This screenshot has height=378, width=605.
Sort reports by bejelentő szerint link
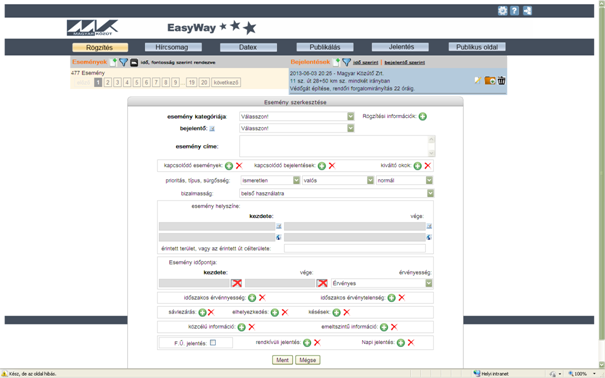[x=405, y=62]
